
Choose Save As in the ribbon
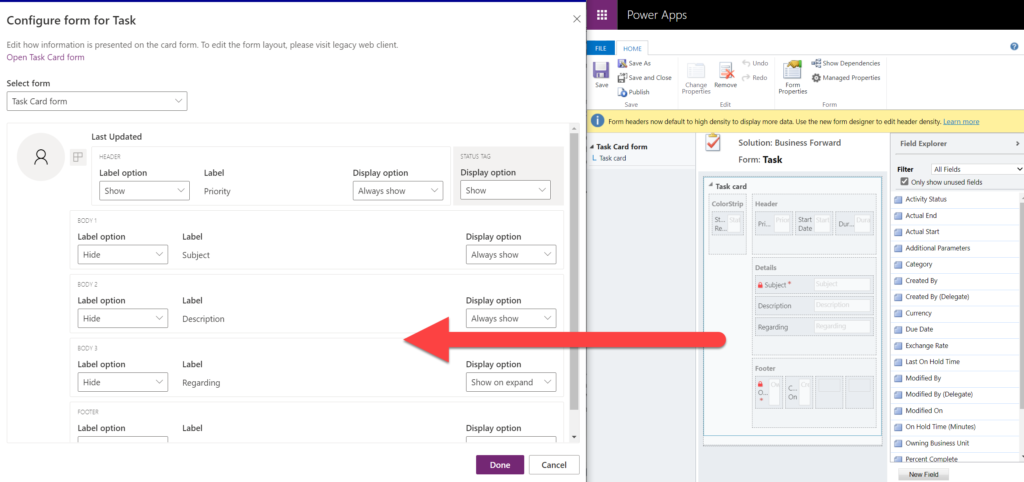(633, 63)
